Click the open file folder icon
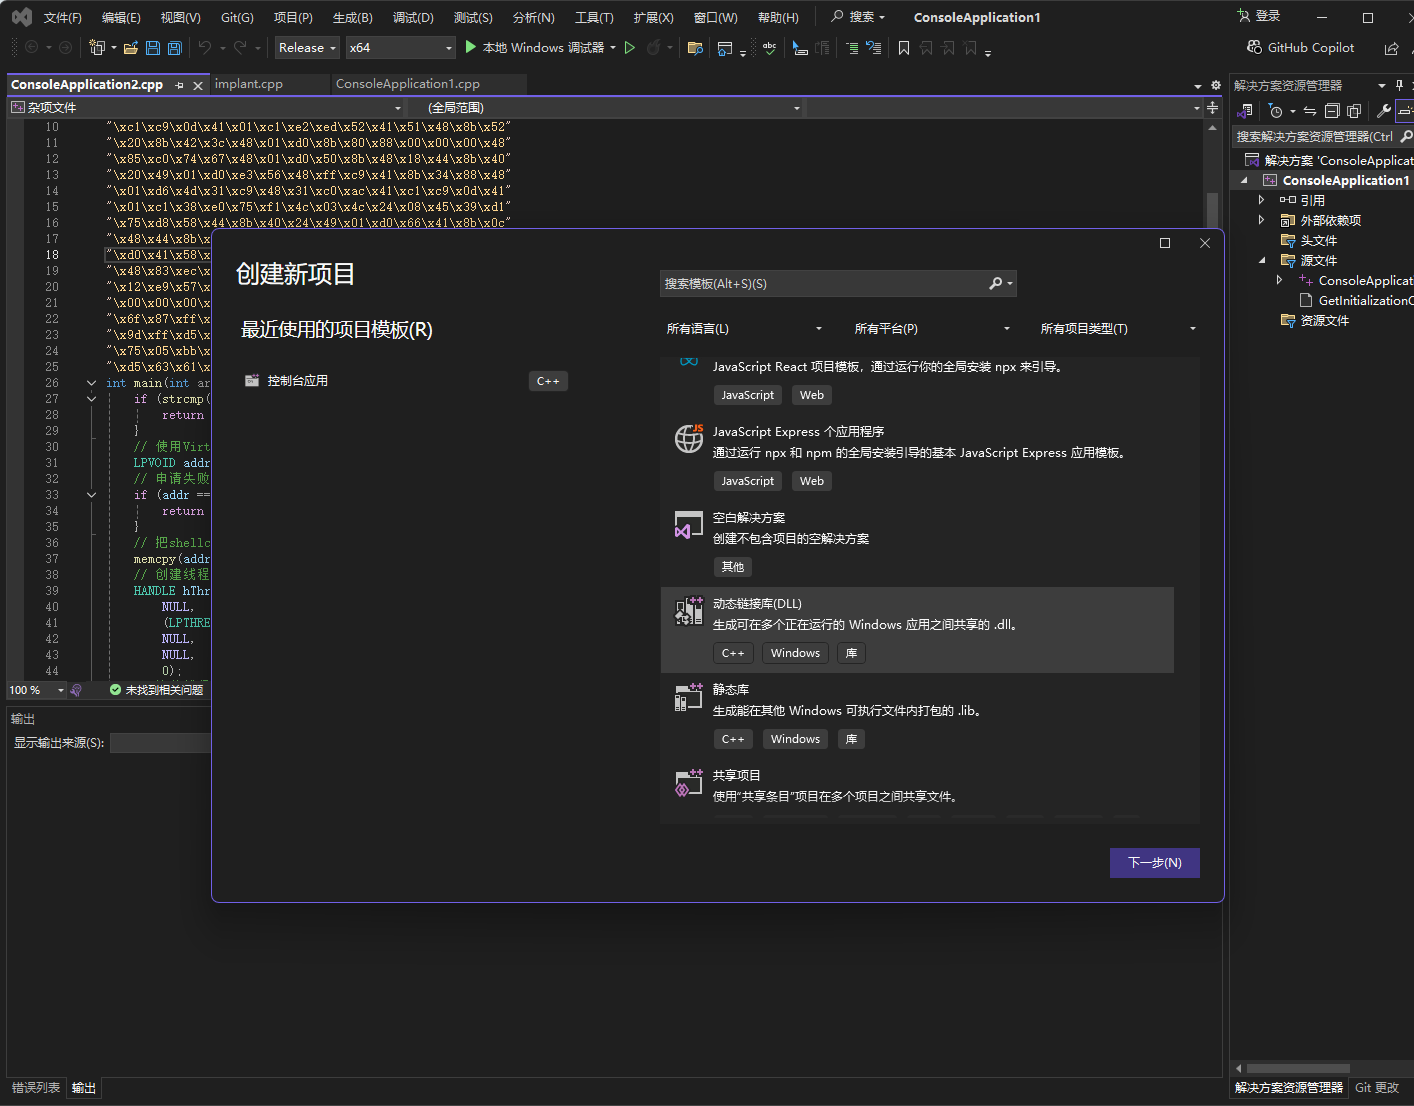The width and height of the screenshot is (1414, 1106). pyautogui.click(x=130, y=47)
